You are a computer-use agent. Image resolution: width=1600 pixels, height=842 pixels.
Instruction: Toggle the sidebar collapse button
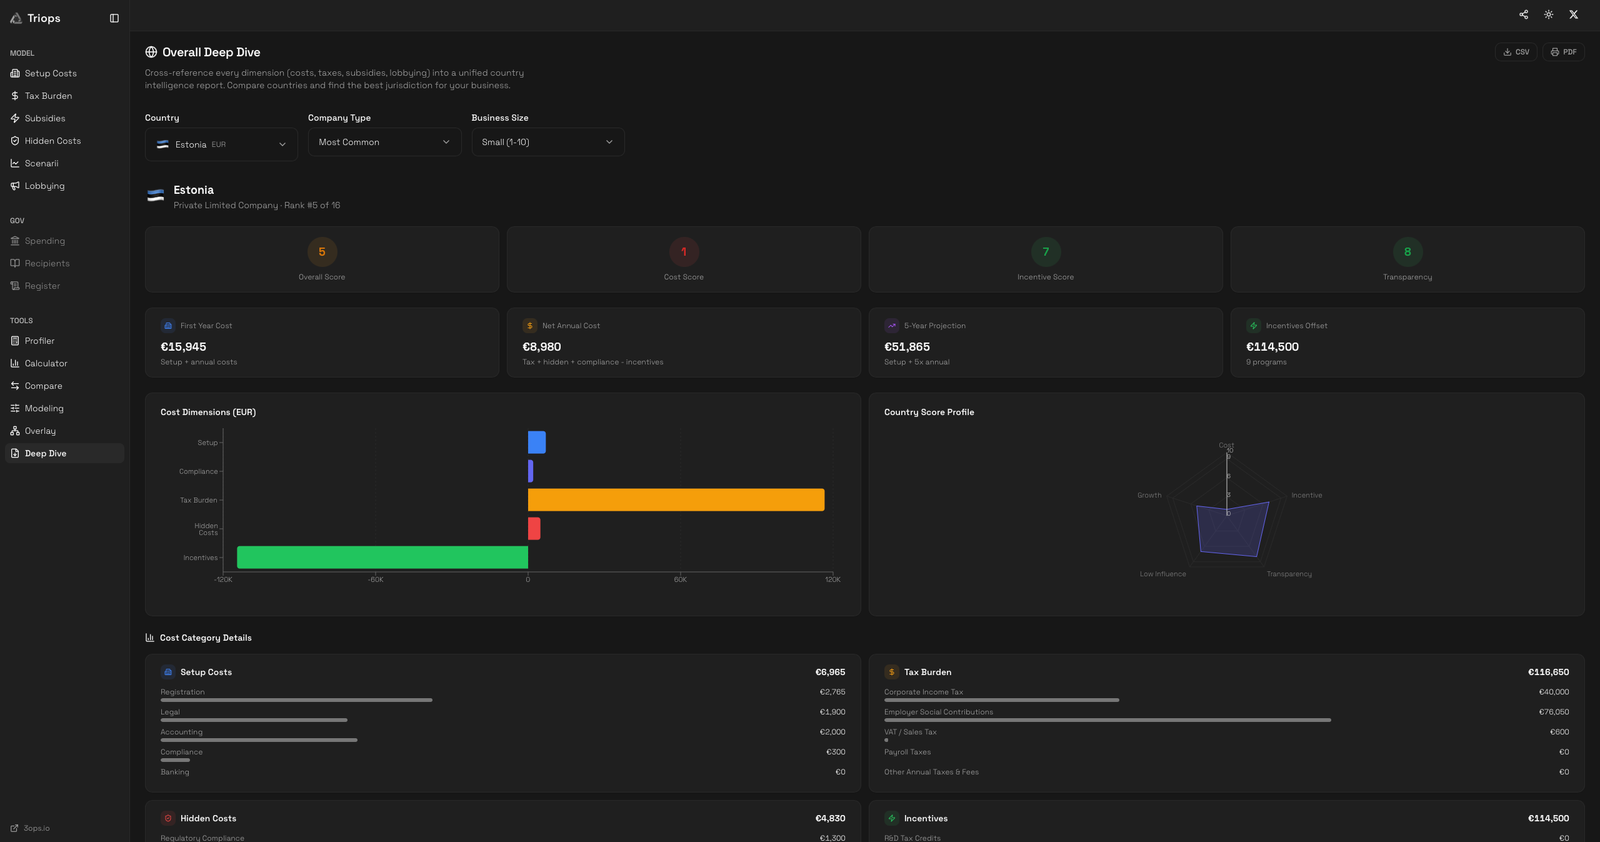[114, 18]
